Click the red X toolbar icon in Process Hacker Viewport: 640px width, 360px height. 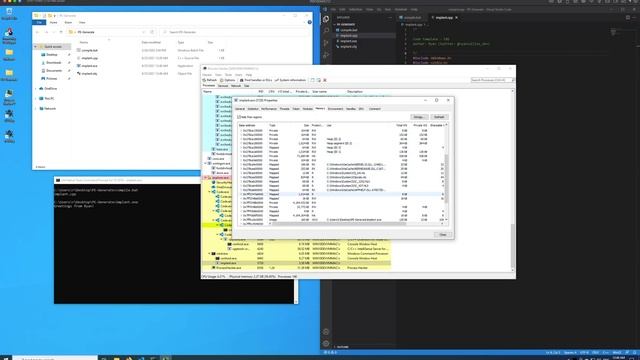pyautogui.click(x=325, y=80)
